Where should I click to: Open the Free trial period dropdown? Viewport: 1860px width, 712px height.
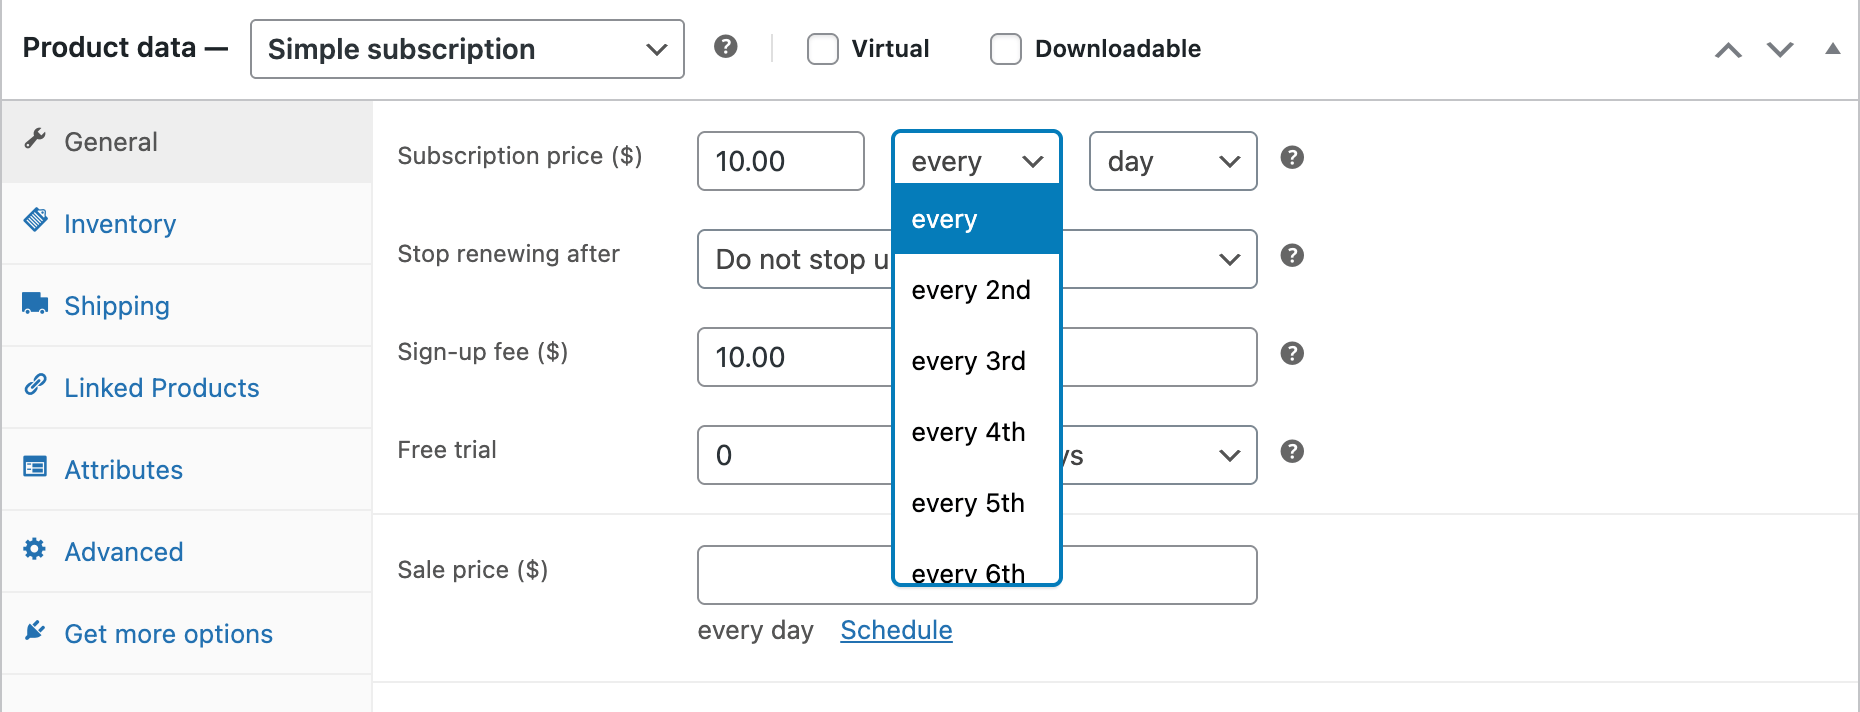1159,455
